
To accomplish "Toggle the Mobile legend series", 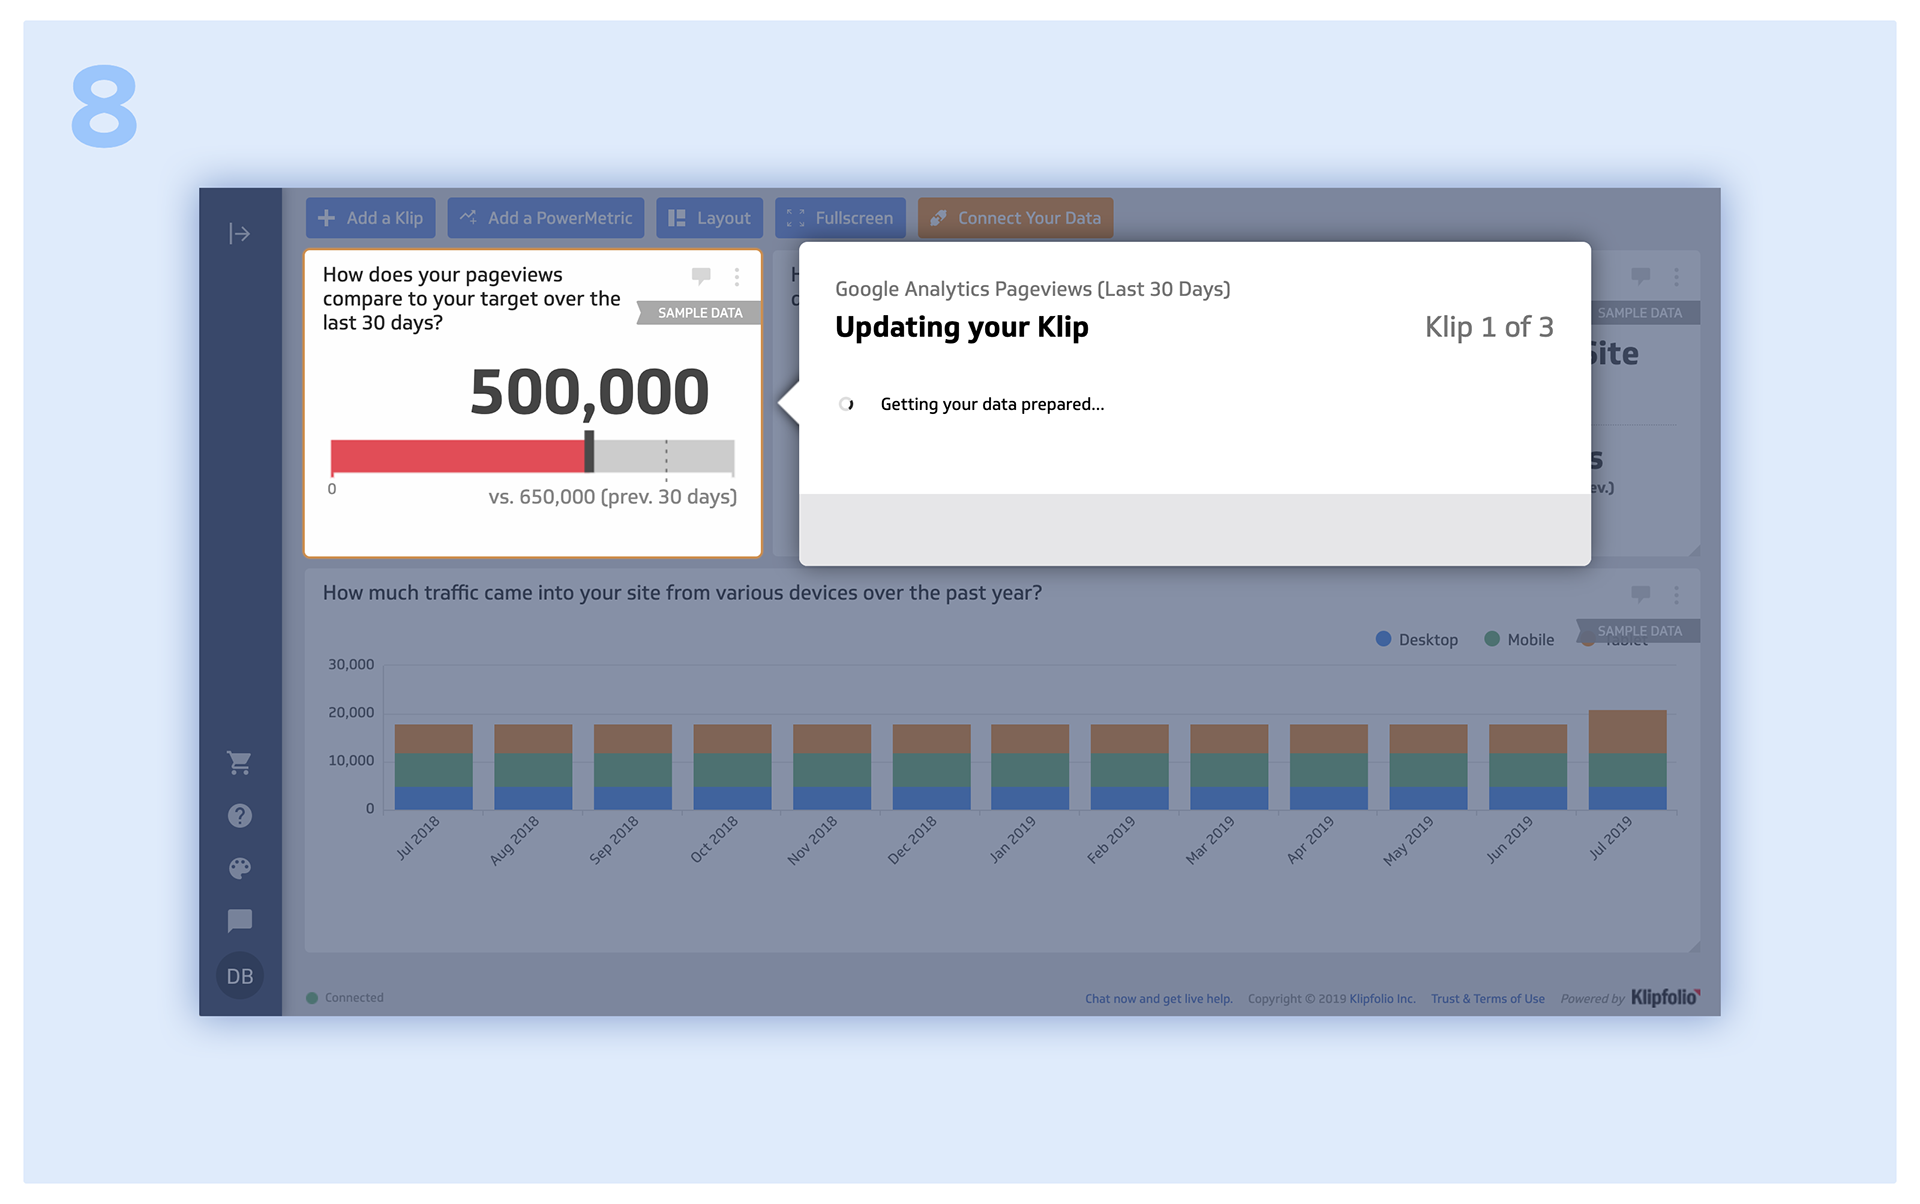I will pos(1519,640).
